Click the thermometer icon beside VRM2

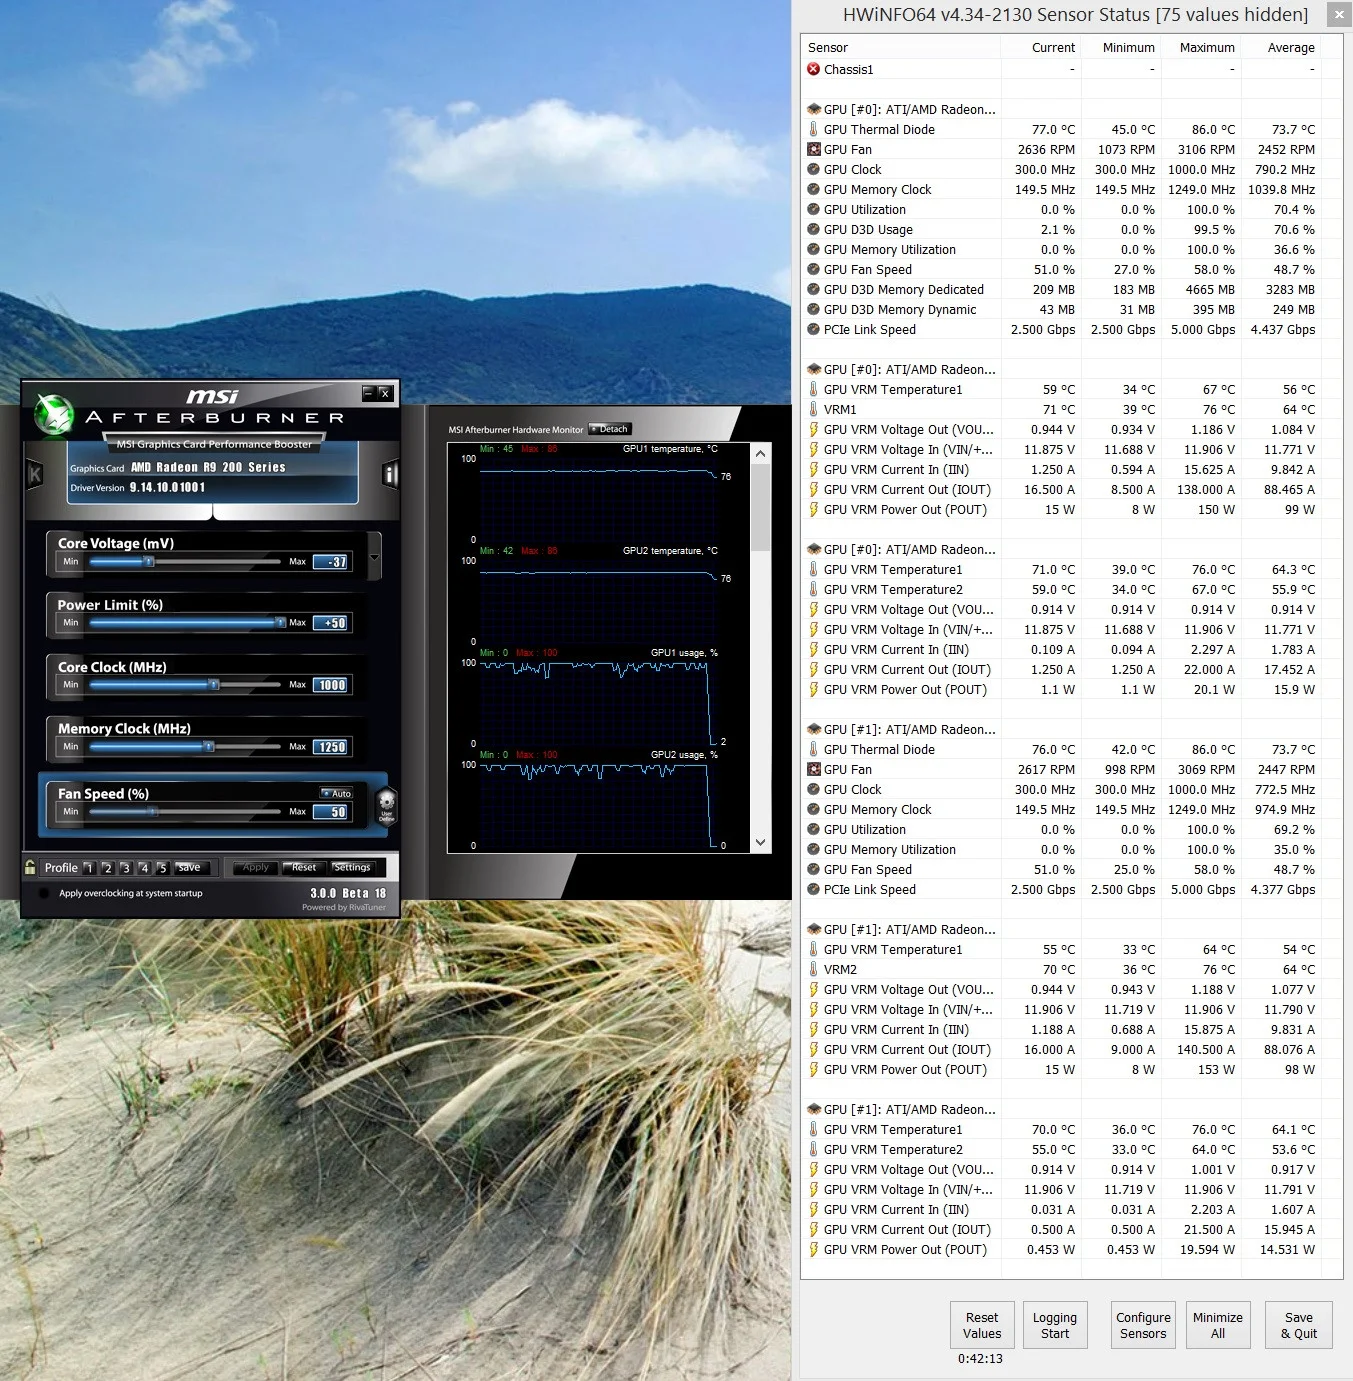click(x=814, y=970)
